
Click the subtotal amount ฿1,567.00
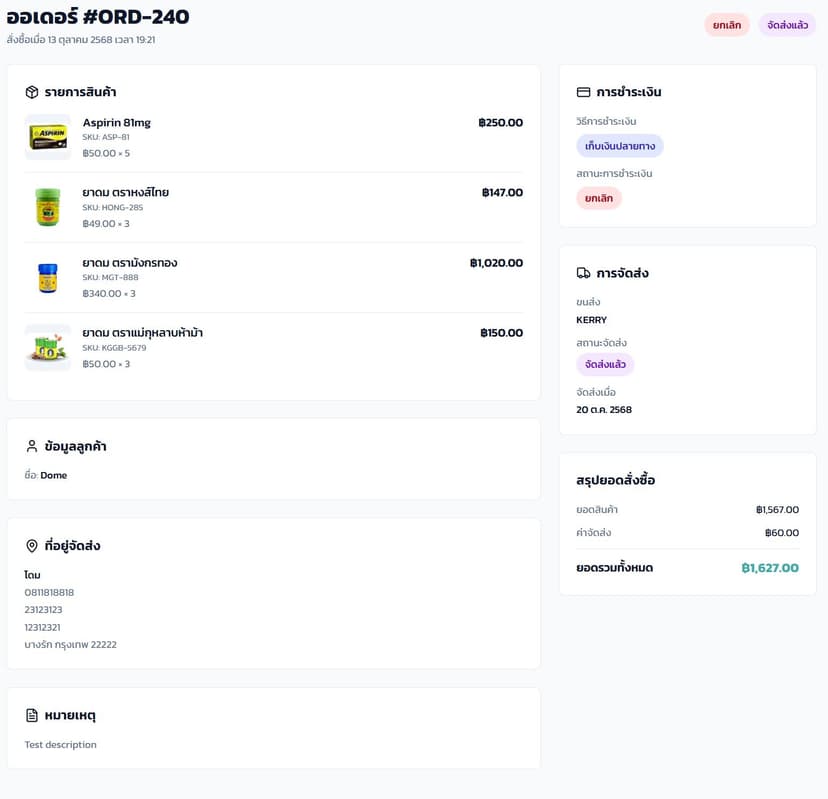click(x=777, y=510)
